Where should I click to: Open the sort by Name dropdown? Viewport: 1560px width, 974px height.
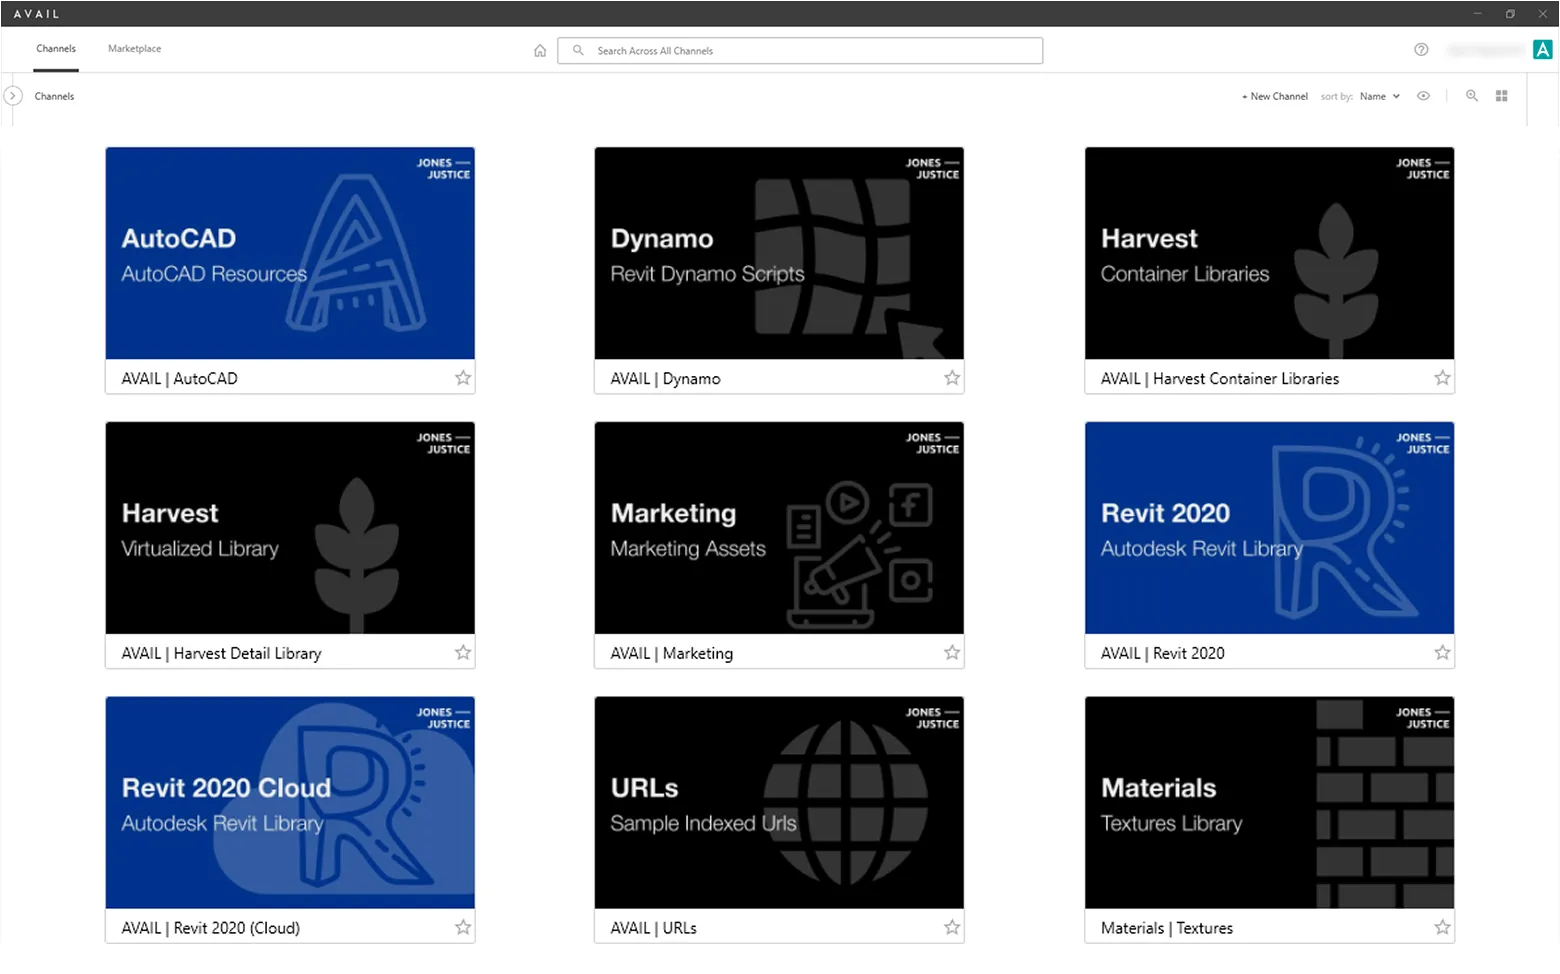1379,96
